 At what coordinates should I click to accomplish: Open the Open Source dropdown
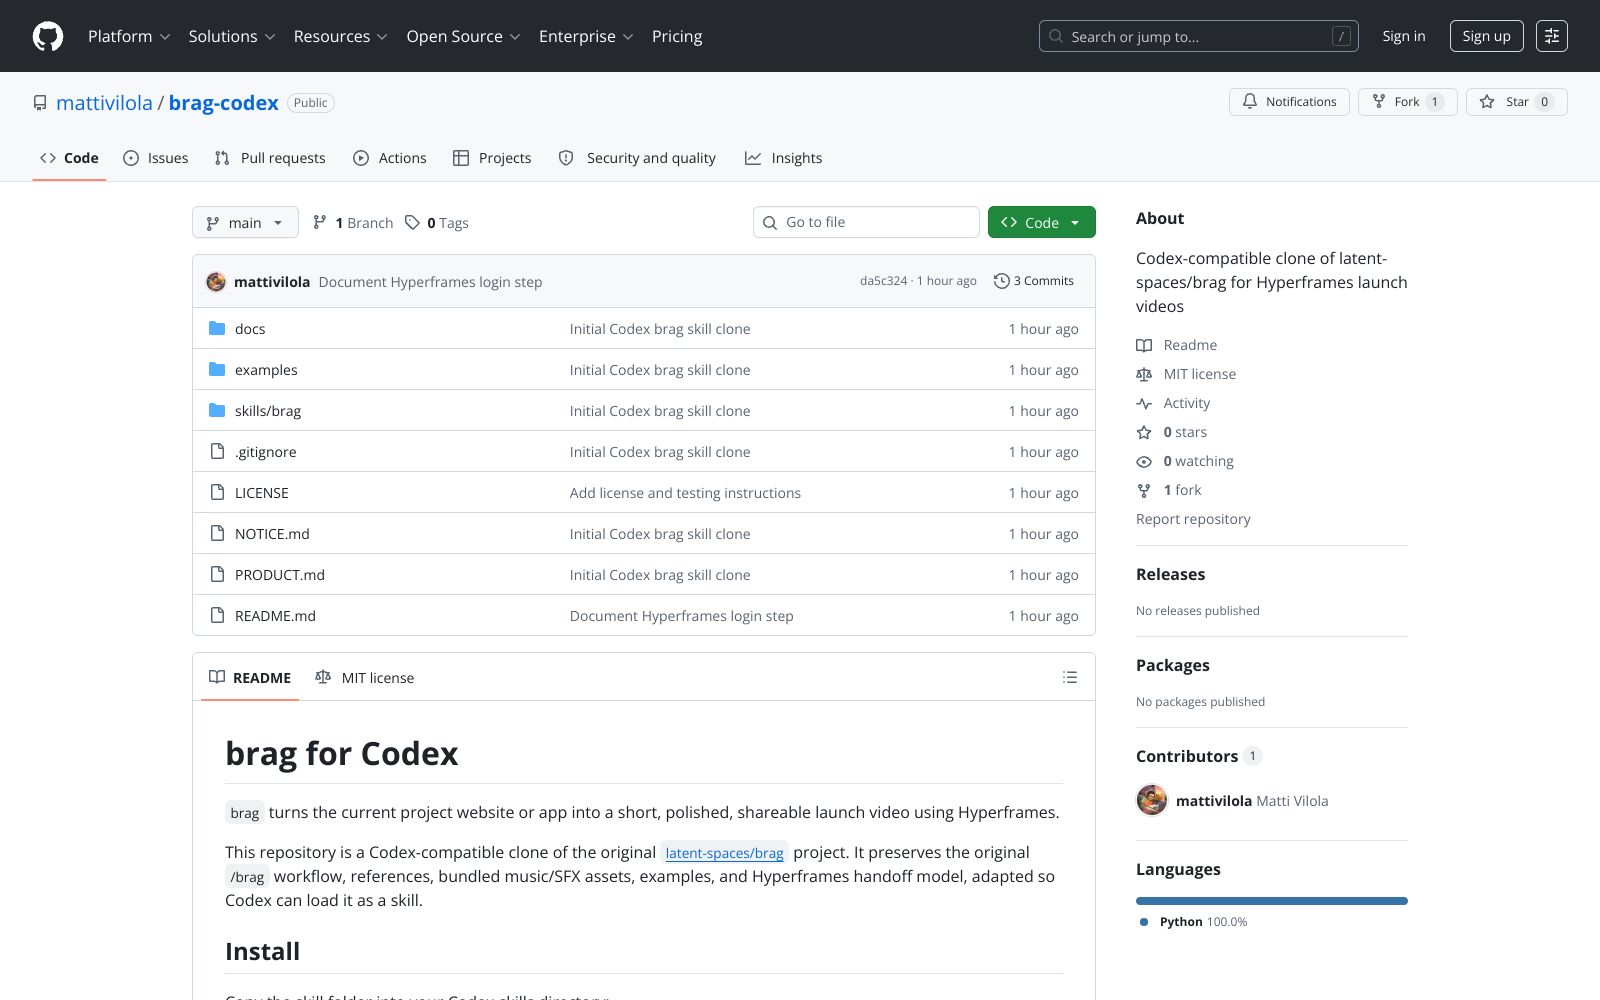tap(463, 36)
